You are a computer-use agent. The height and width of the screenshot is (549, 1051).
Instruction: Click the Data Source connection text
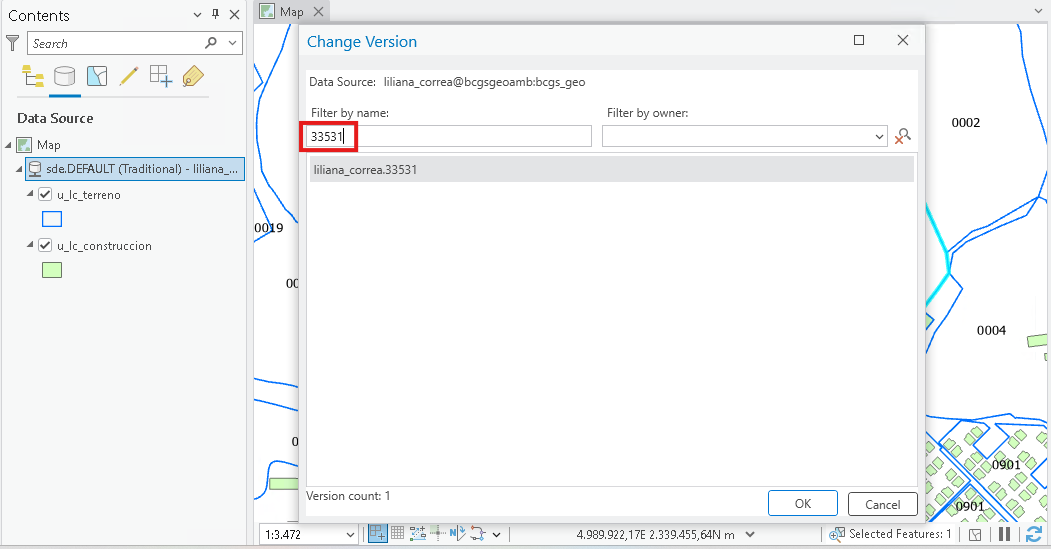point(484,82)
